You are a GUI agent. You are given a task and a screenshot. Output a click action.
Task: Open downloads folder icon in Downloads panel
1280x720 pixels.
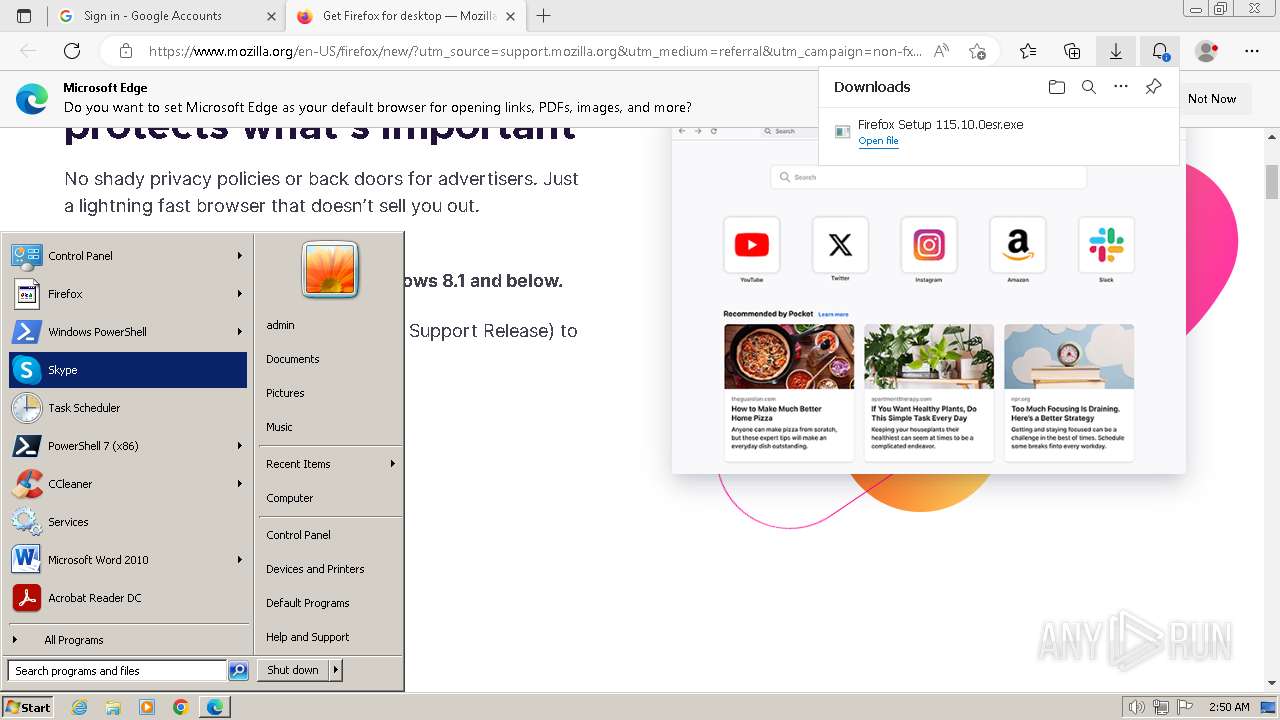tap(1057, 87)
